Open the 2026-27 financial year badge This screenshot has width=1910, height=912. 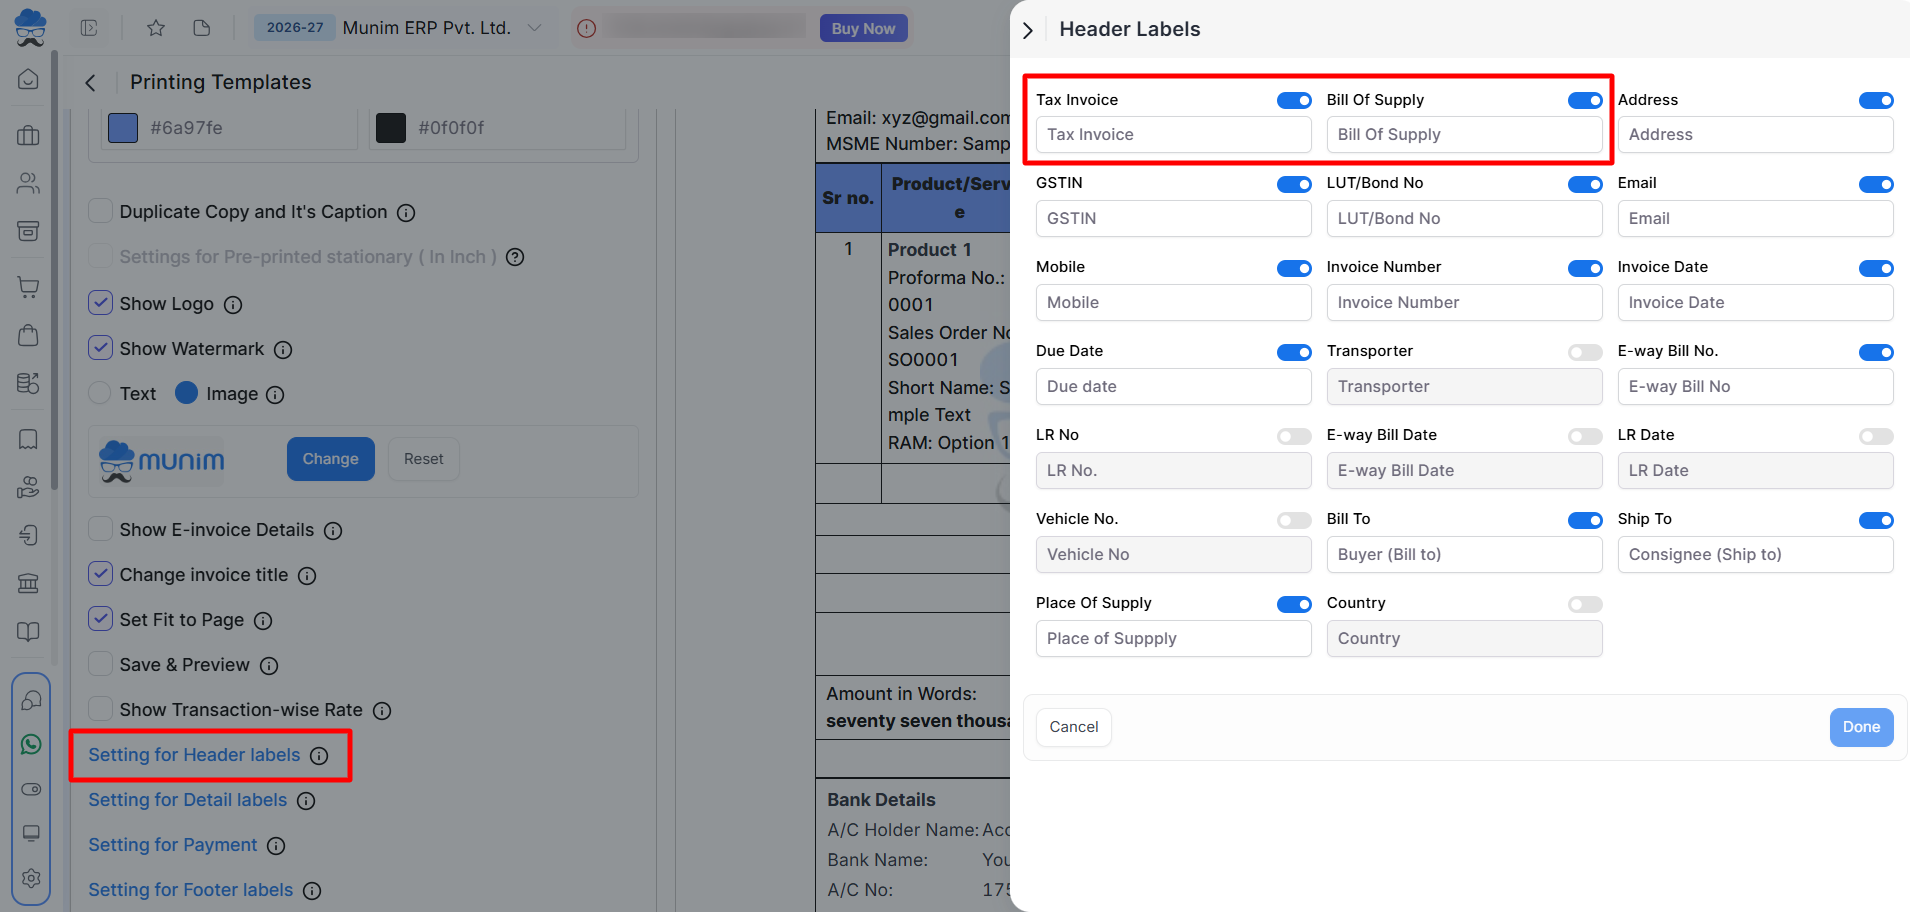tap(295, 28)
